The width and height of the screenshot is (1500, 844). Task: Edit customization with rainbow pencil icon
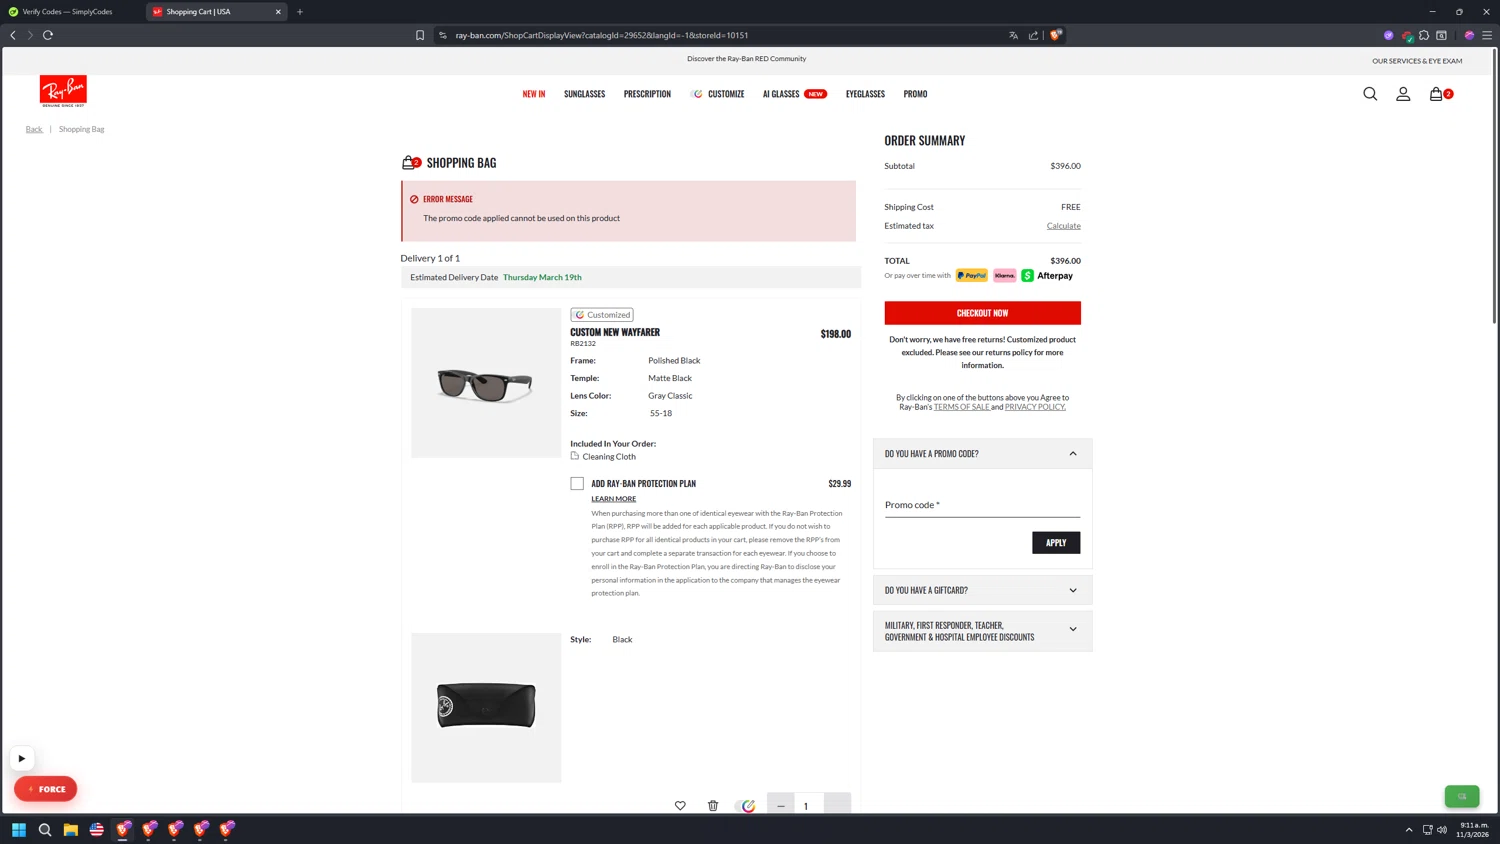point(748,806)
